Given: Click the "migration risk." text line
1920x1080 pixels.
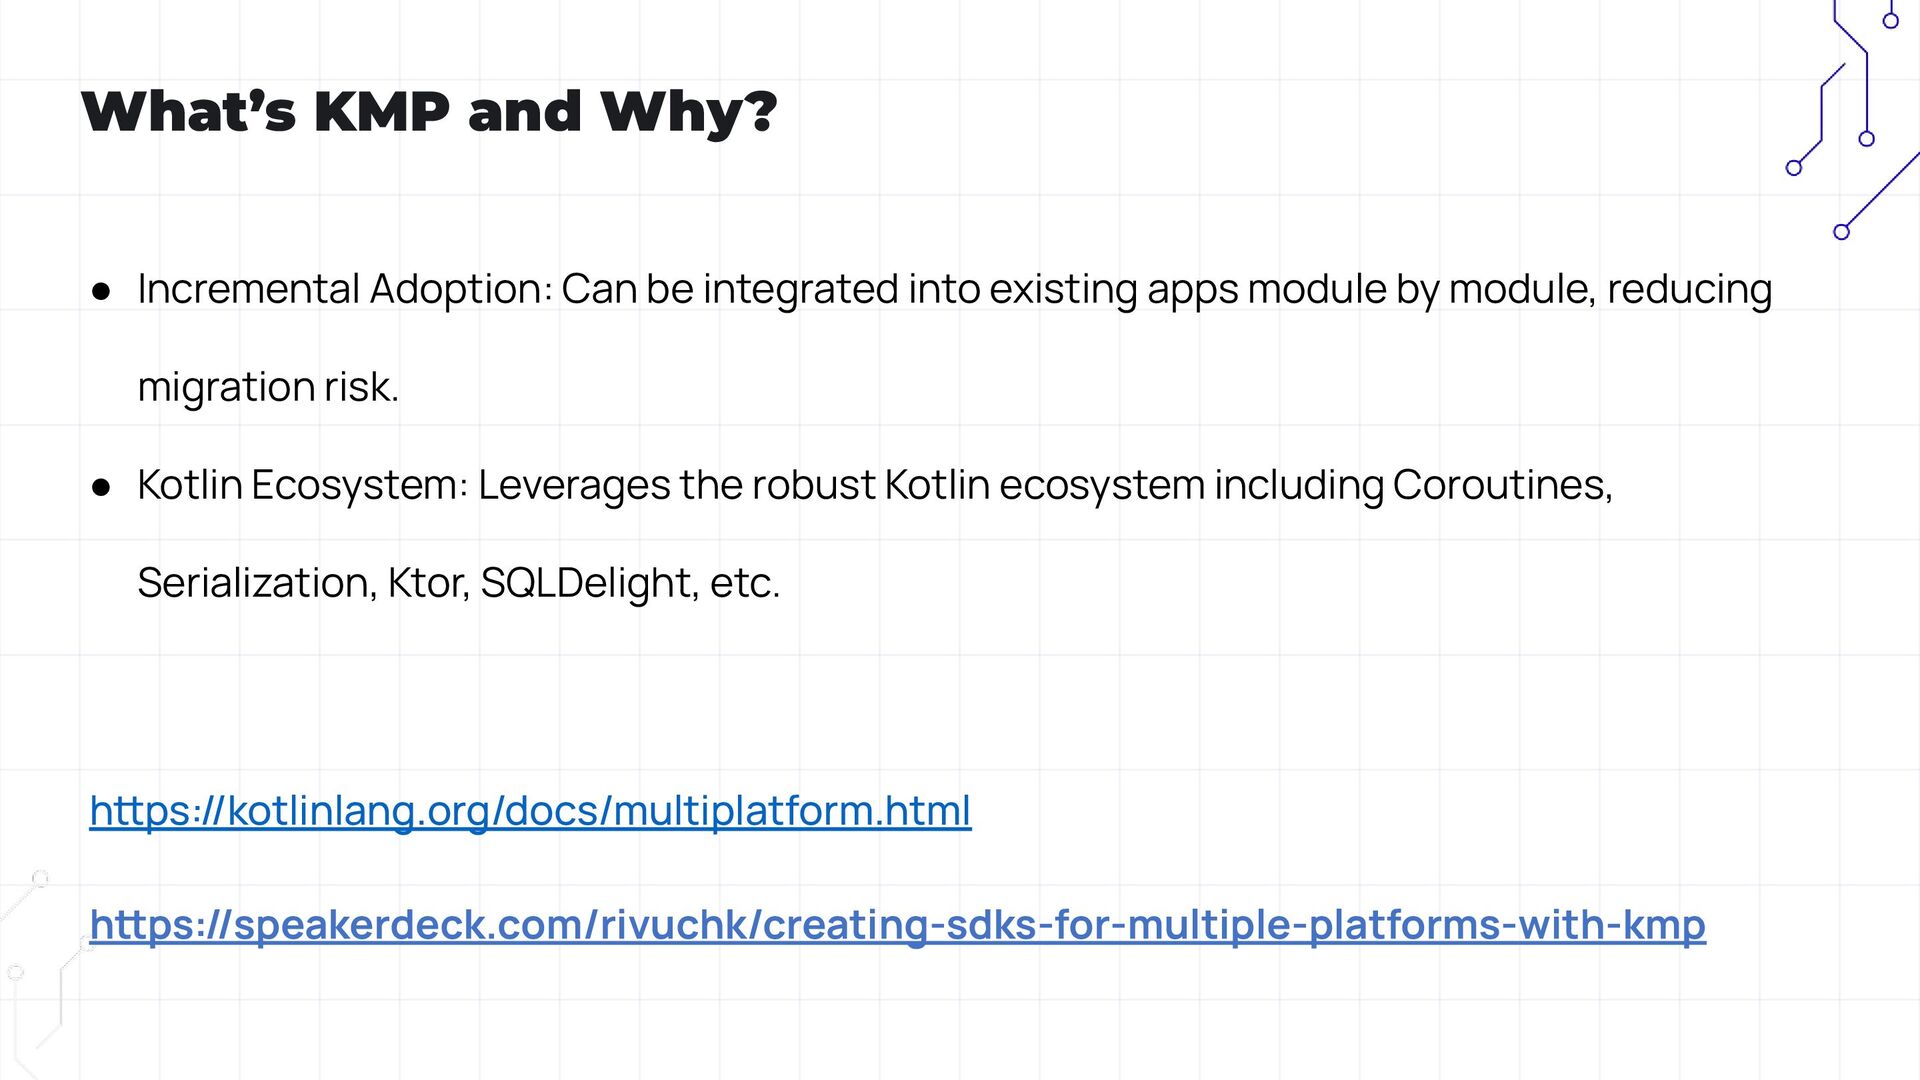Looking at the screenshot, I should click(268, 388).
